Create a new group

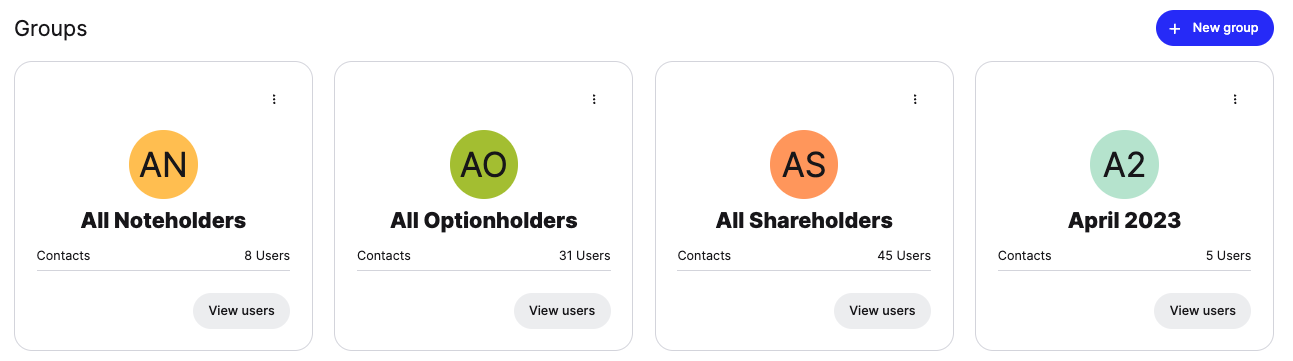(x=1215, y=28)
